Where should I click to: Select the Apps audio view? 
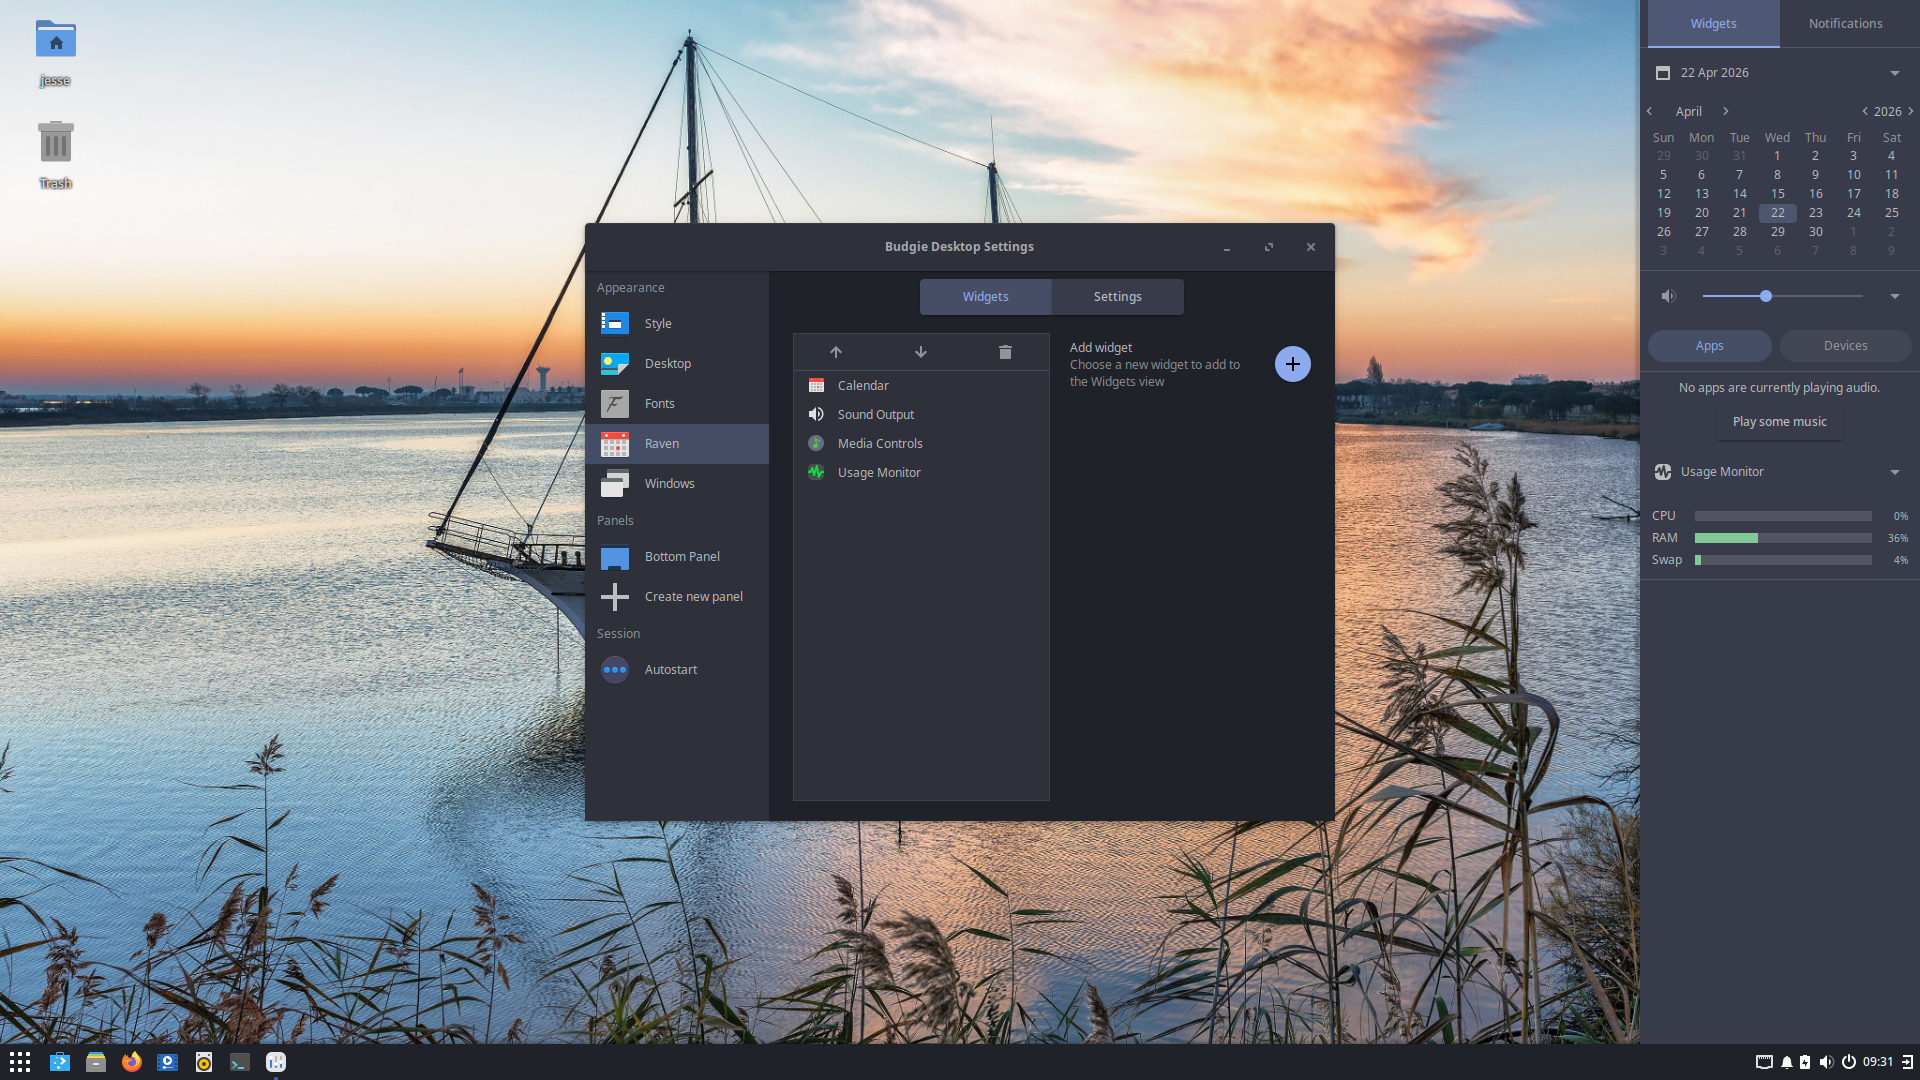point(1709,346)
